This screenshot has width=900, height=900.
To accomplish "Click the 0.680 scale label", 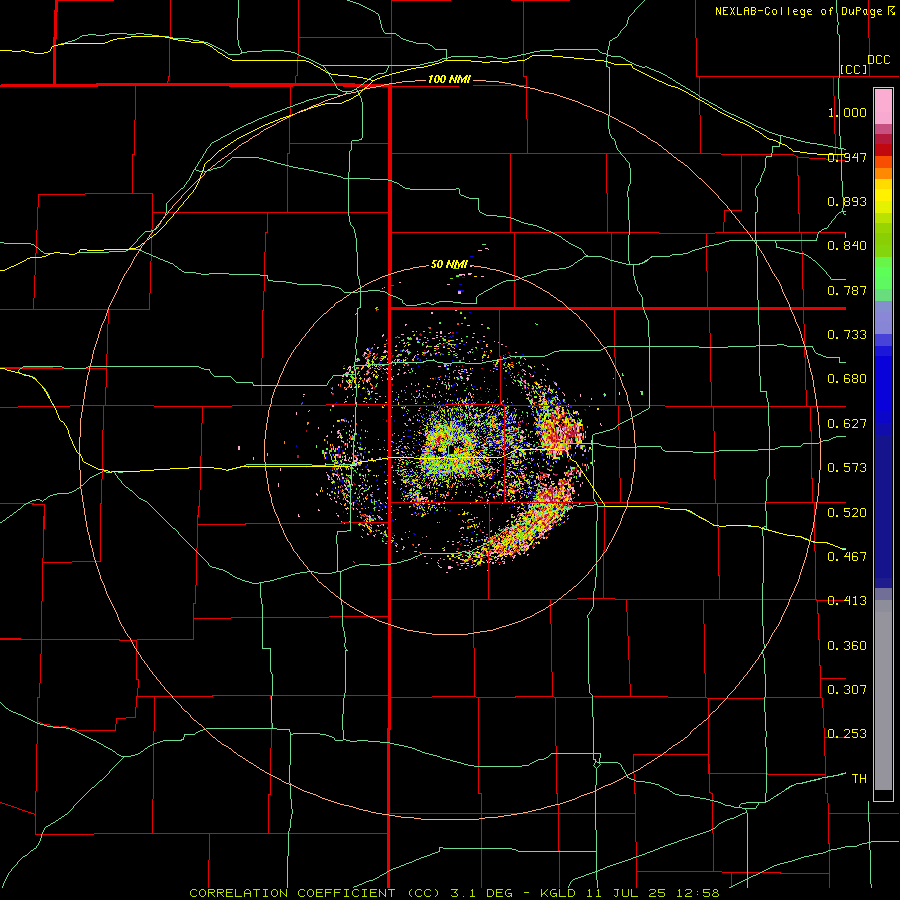I will (847, 379).
